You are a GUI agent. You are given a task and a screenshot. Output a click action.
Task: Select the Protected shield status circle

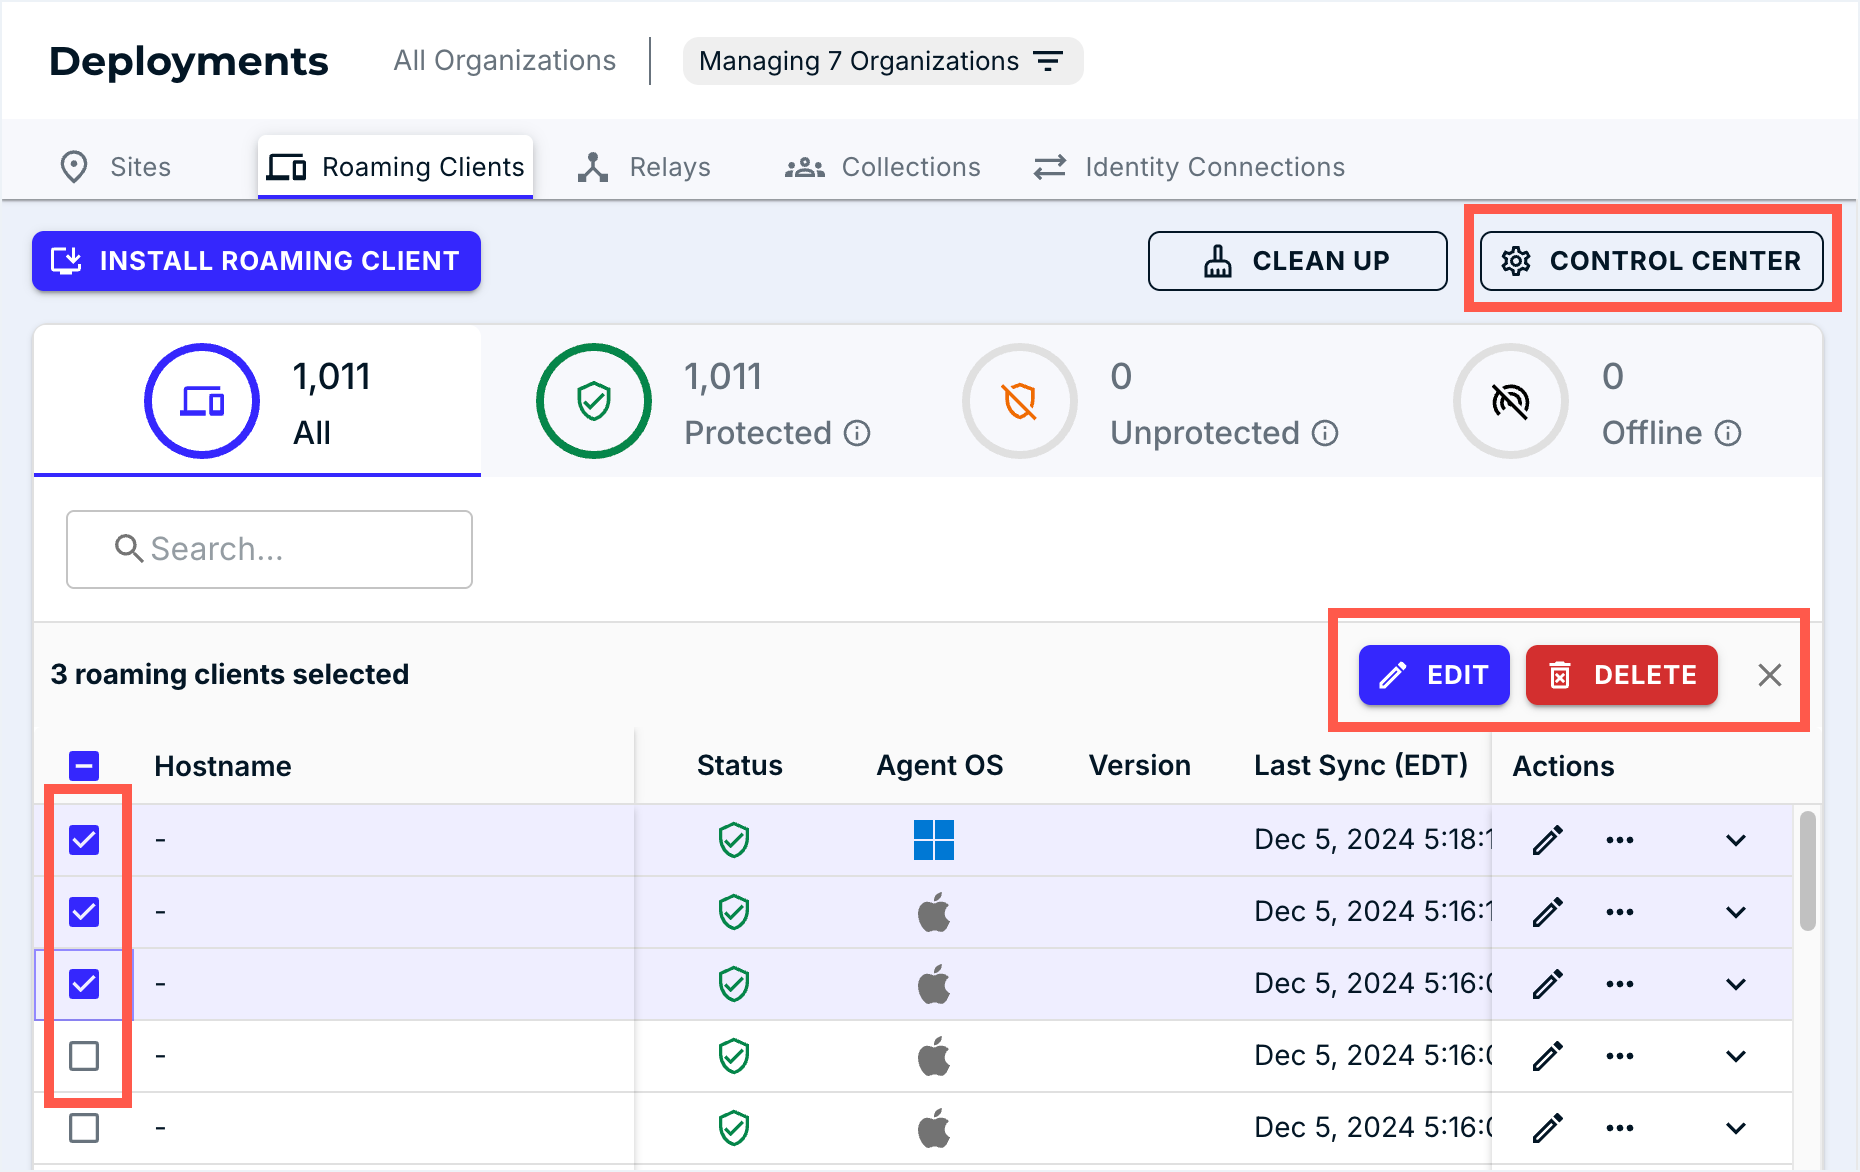[594, 401]
